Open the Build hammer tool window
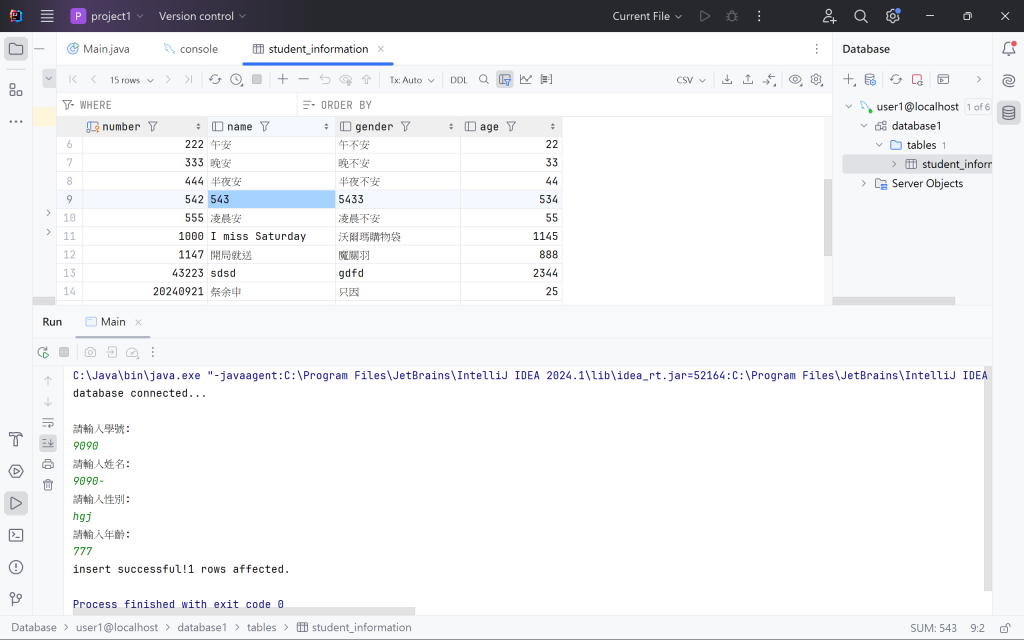Image resolution: width=1024 pixels, height=640 pixels. pyautogui.click(x=16, y=440)
